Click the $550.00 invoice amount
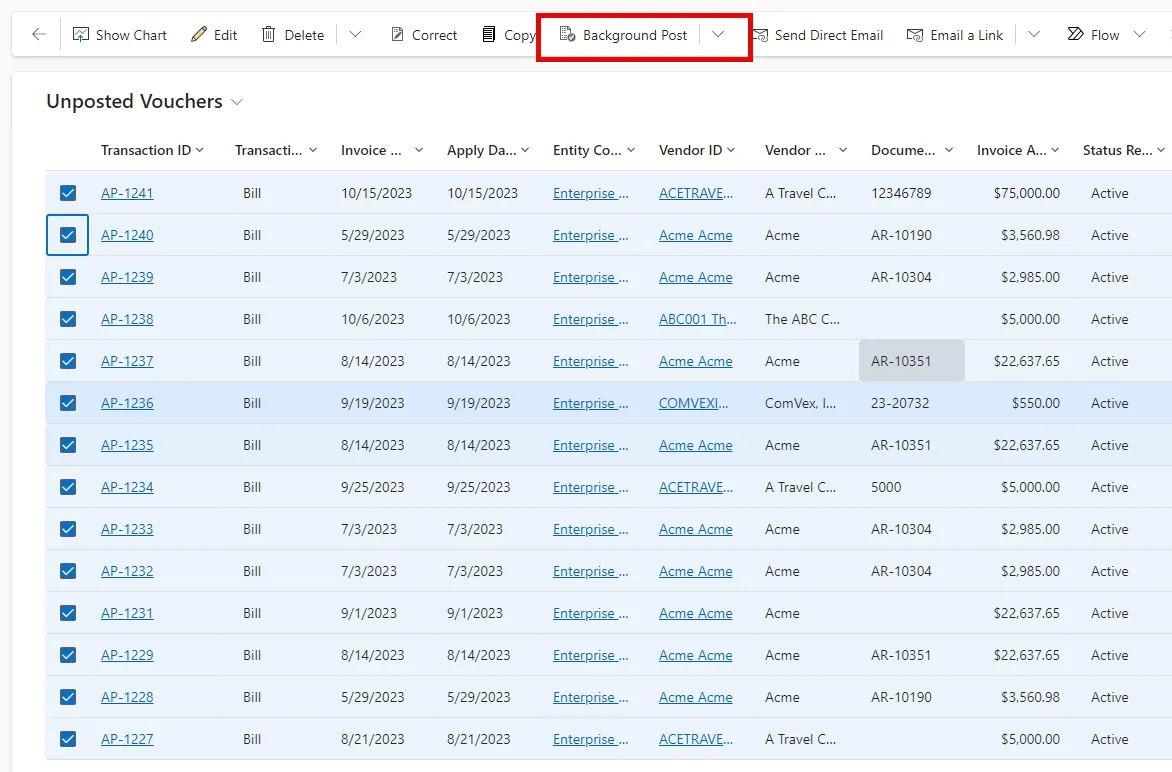The width and height of the screenshot is (1172, 772). [1035, 403]
